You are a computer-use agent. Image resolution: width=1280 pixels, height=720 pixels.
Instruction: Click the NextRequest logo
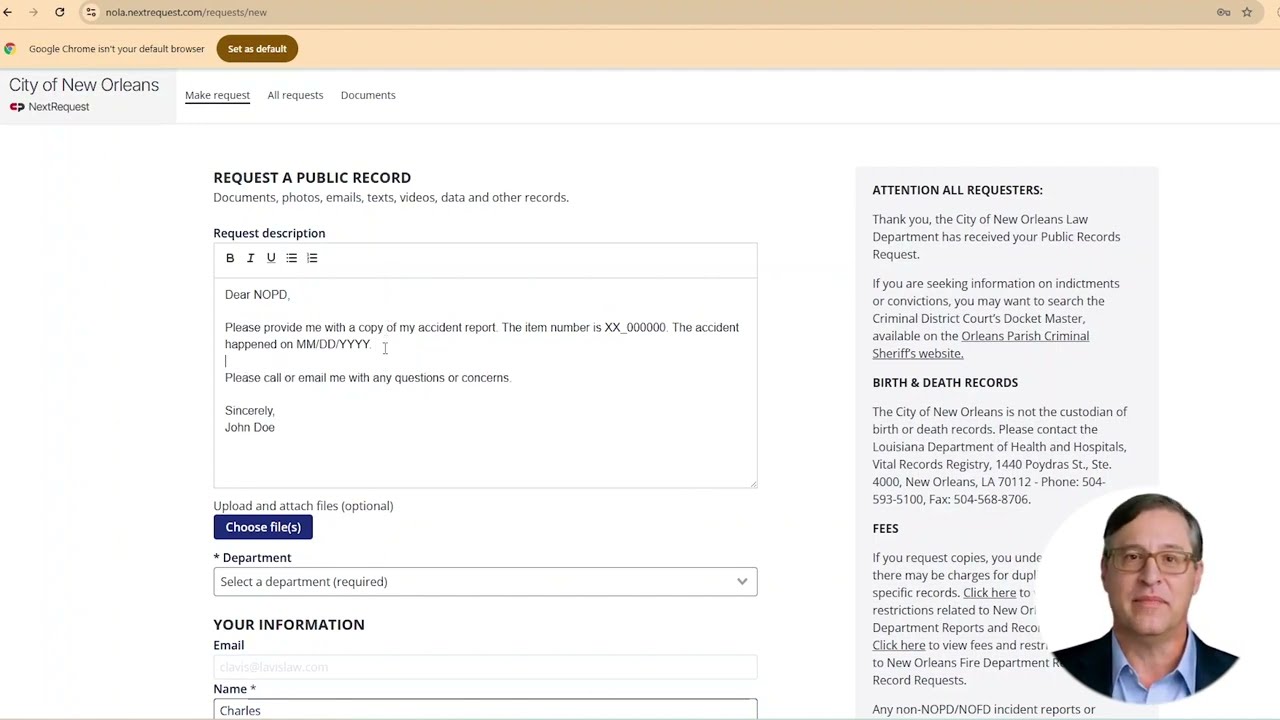click(x=50, y=107)
